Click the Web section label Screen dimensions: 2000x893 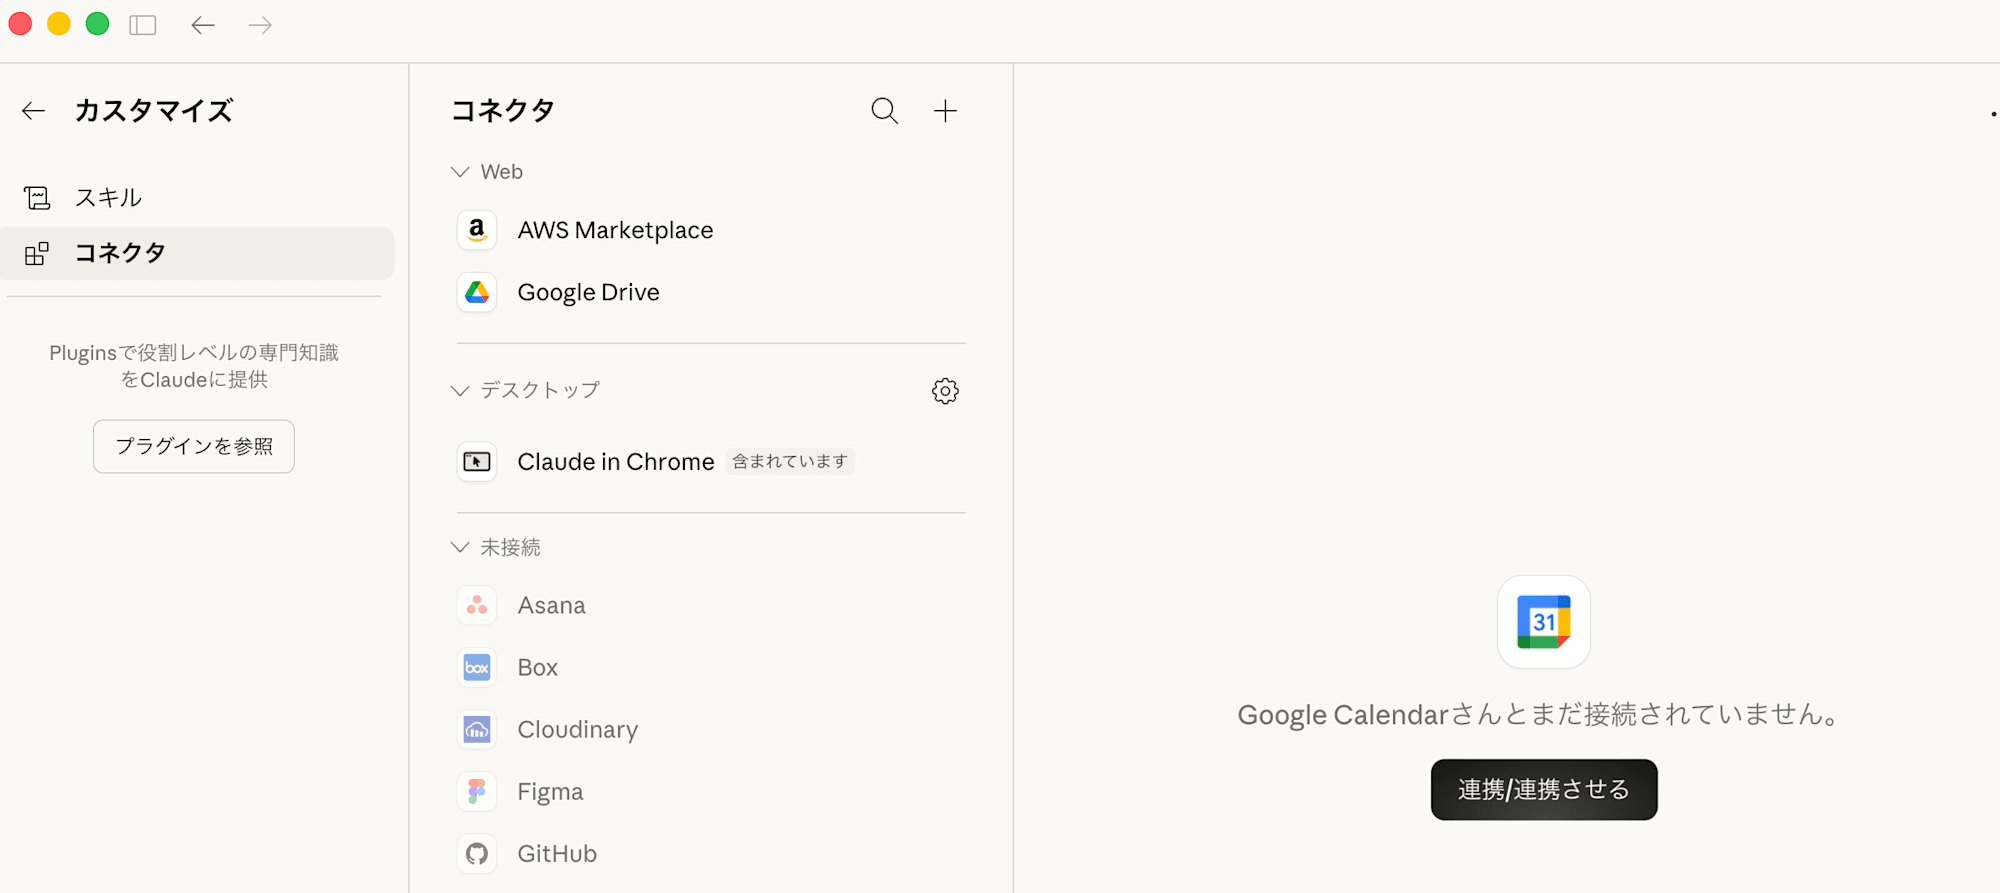(501, 172)
